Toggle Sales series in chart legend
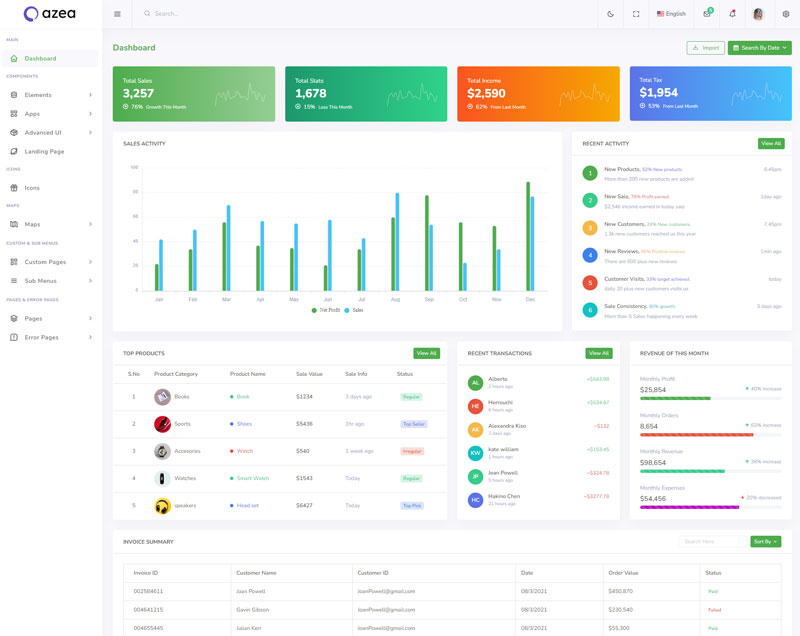800x636 pixels. pos(354,310)
